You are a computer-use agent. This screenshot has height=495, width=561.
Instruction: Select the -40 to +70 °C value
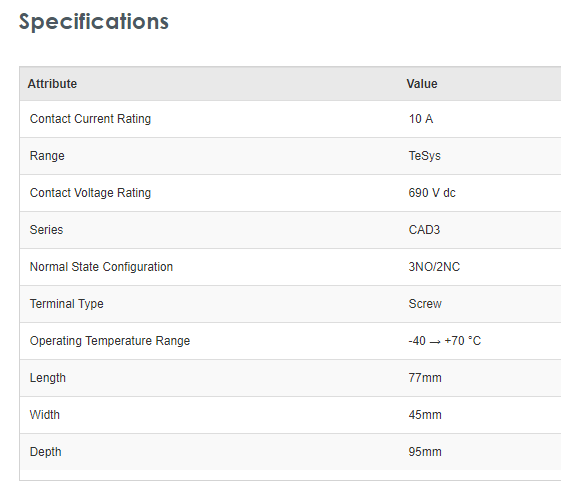pyautogui.click(x=445, y=341)
